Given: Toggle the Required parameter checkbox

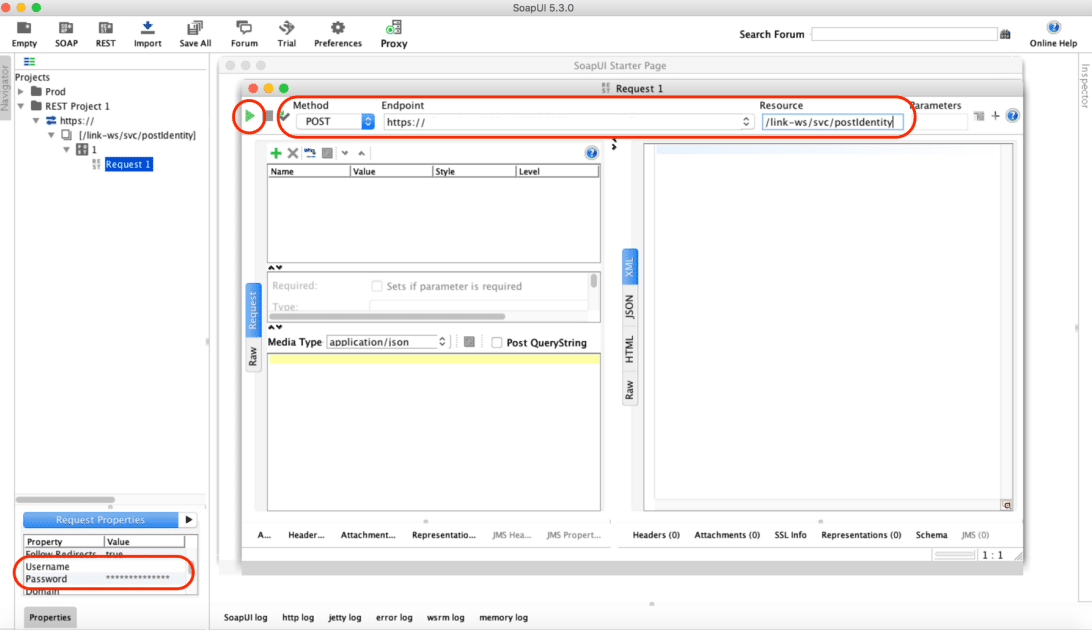Looking at the screenshot, I should click(377, 286).
